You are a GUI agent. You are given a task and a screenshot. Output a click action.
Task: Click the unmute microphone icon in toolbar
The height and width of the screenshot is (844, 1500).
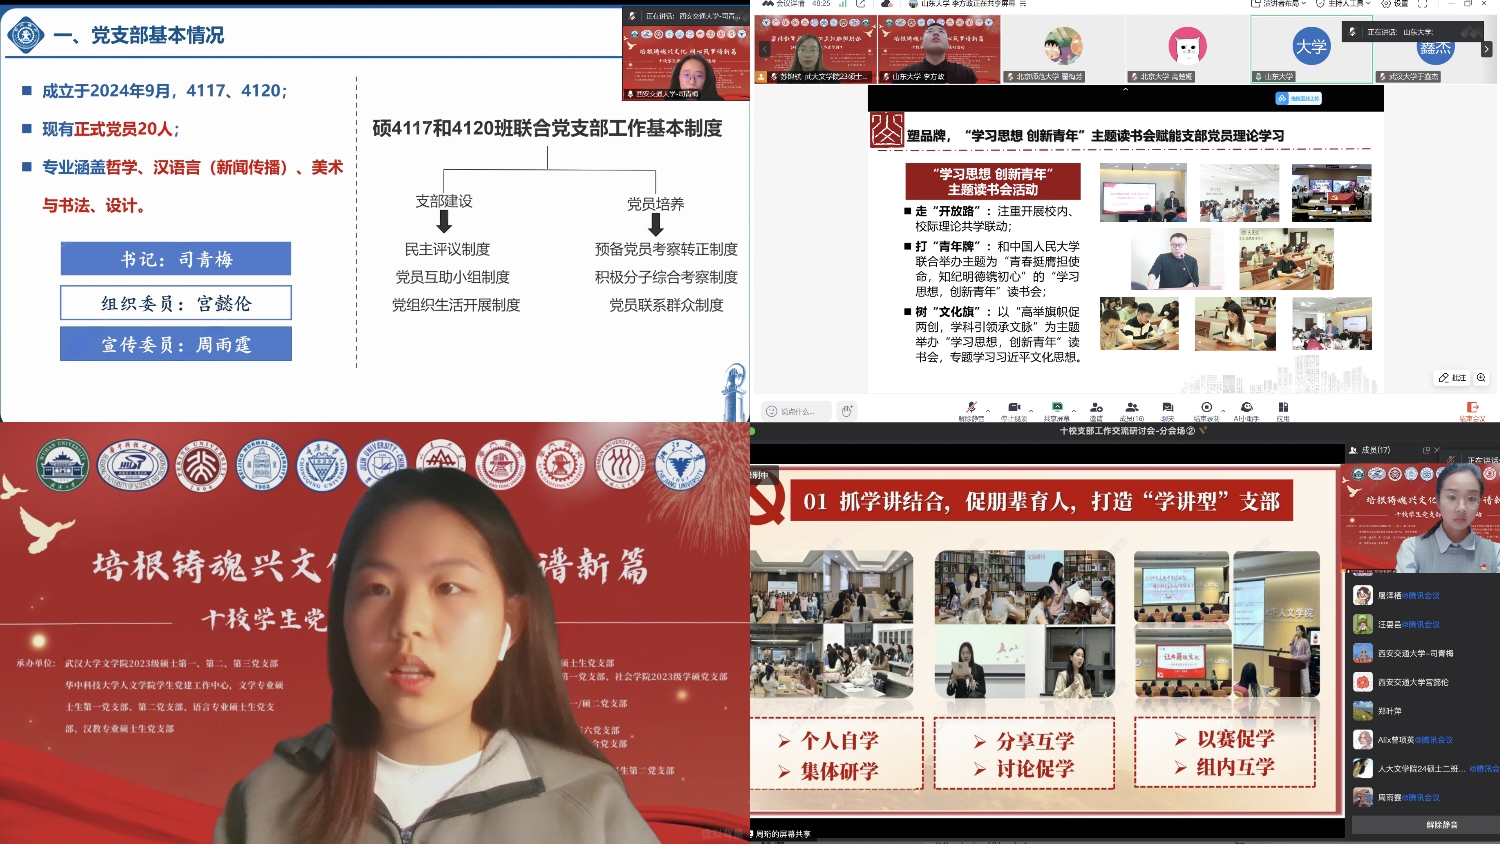point(970,409)
